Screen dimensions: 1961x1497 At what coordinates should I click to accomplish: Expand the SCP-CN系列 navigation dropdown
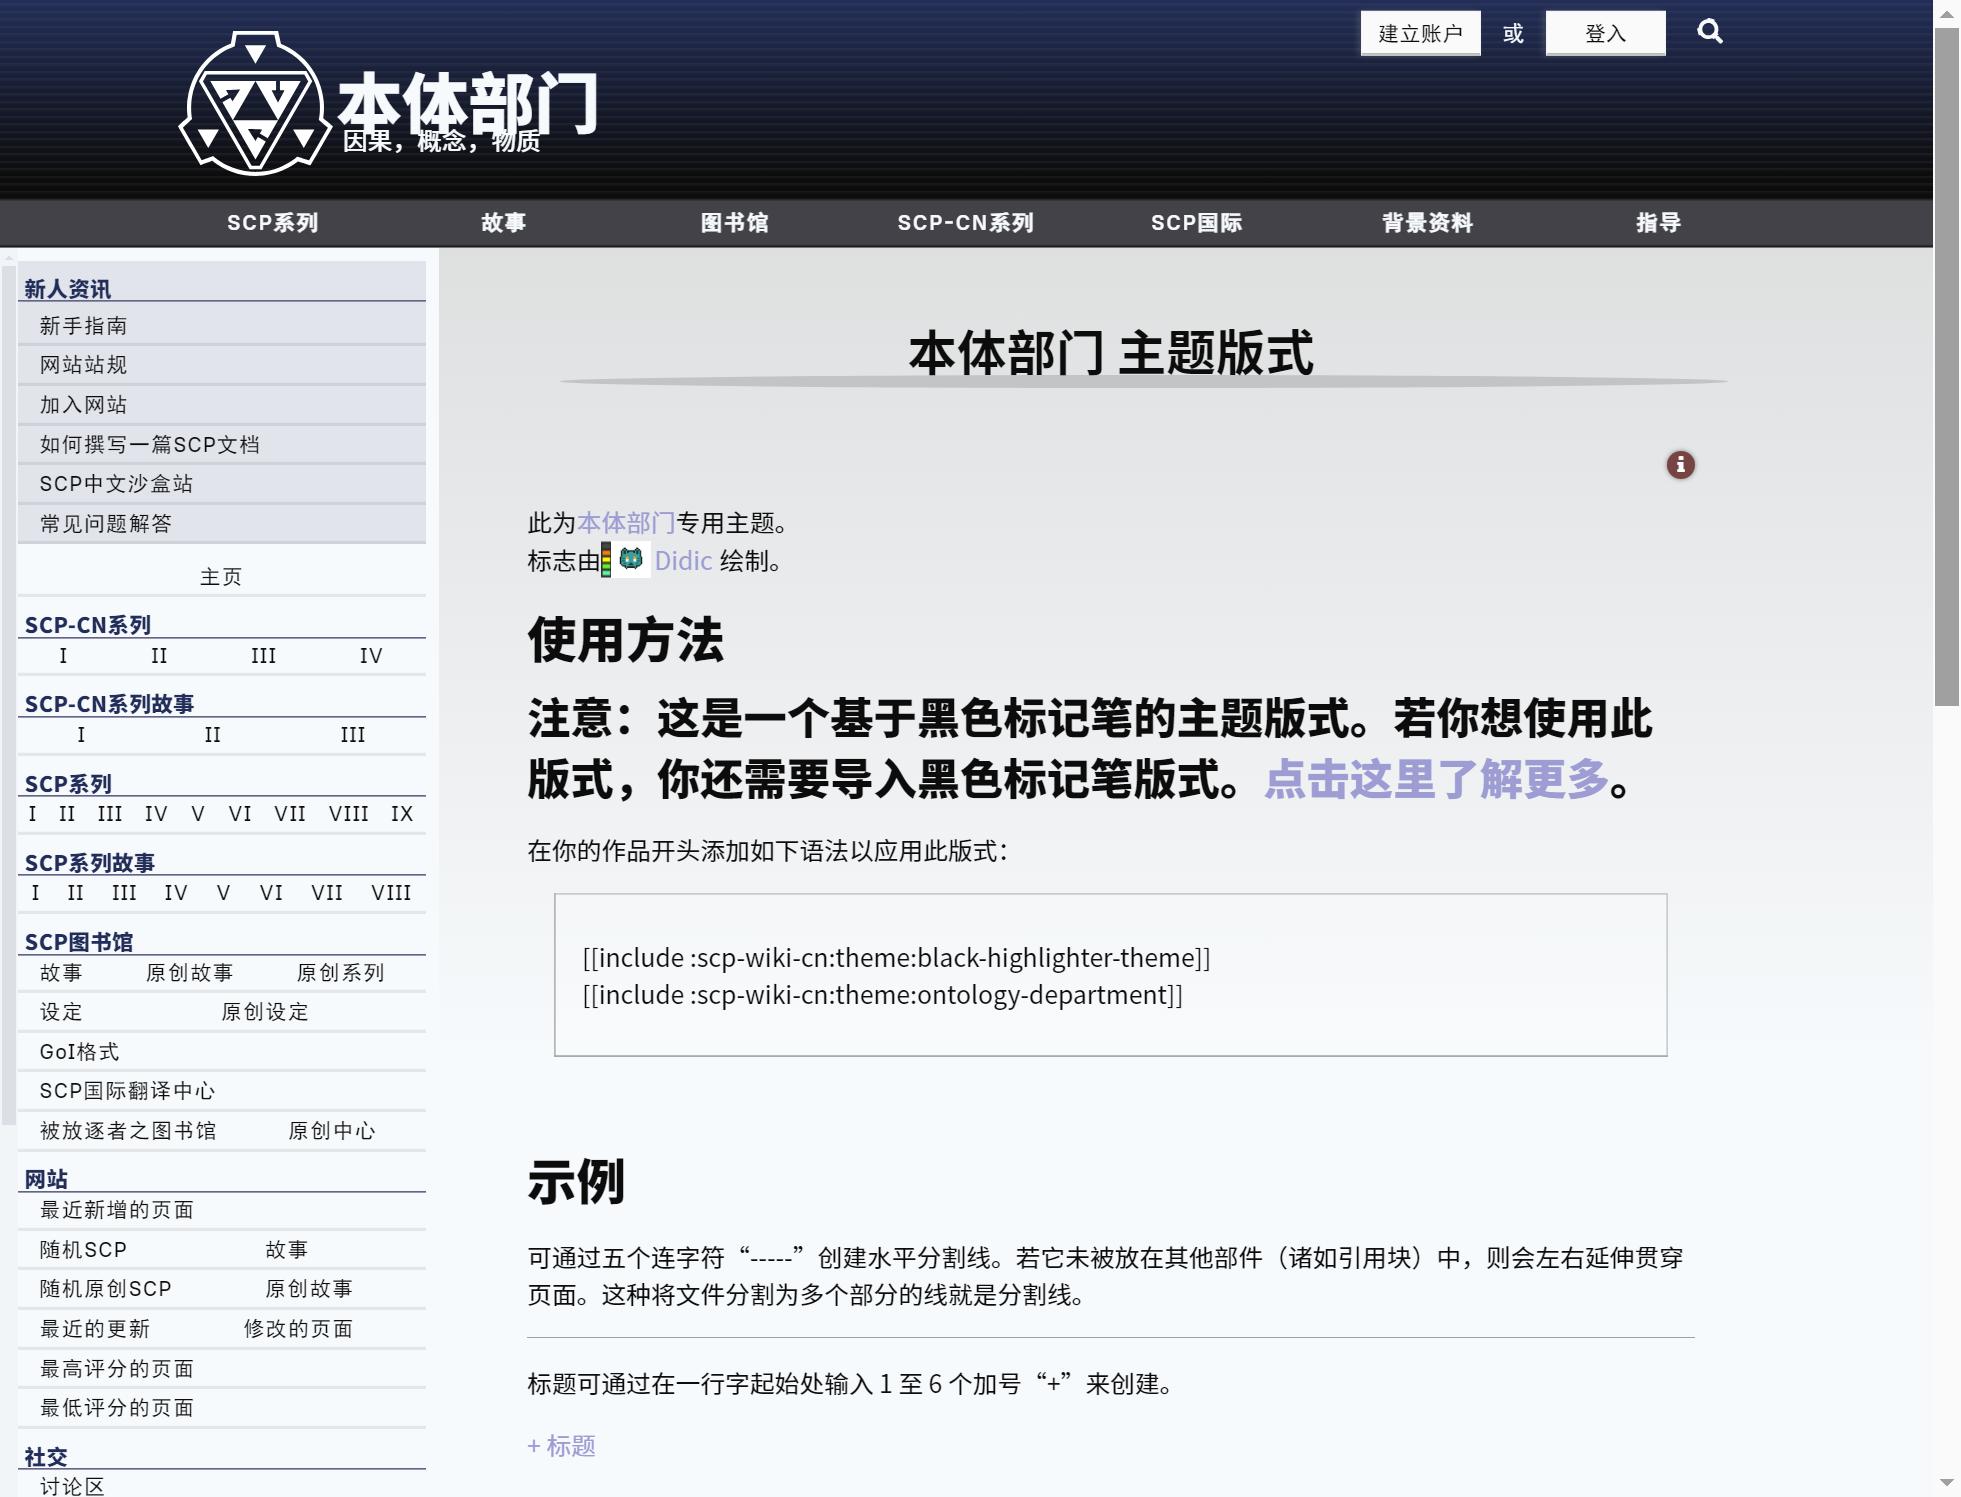pyautogui.click(x=965, y=223)
